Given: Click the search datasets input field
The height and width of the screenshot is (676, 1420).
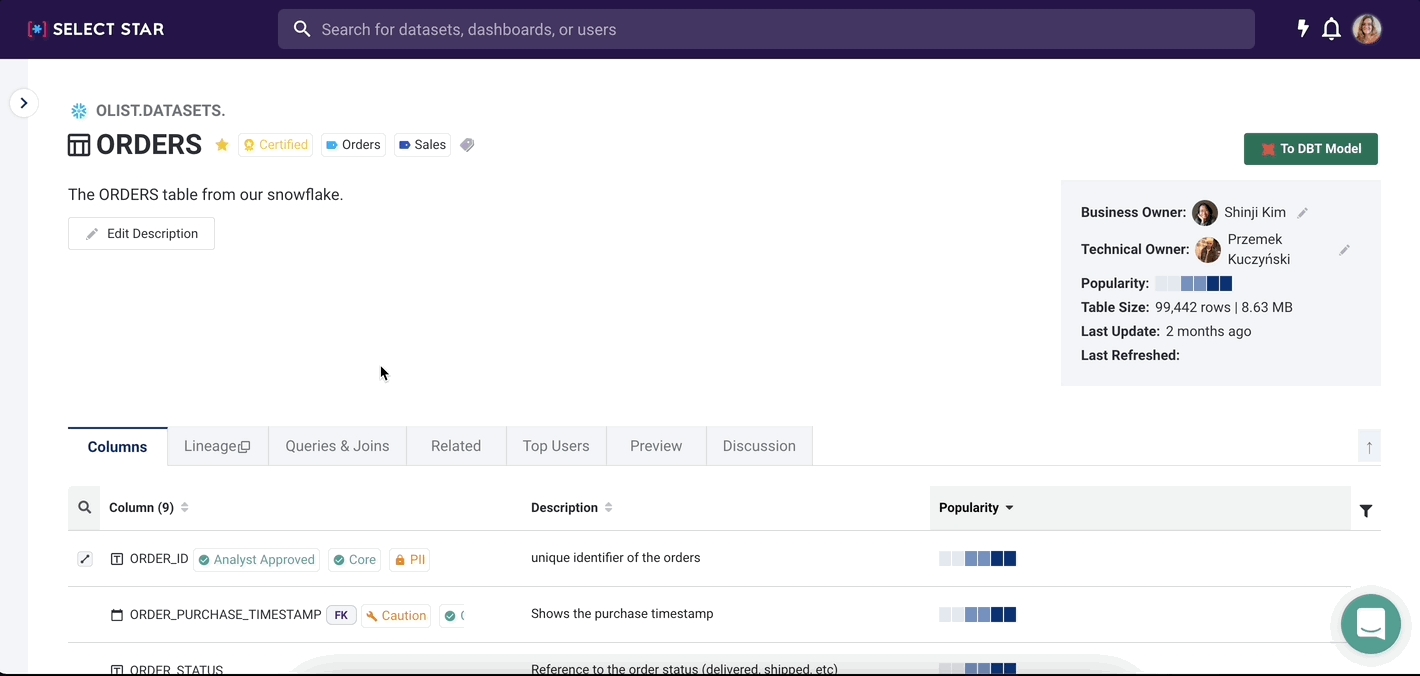Looking at the screenshot, I should [x=766, y=29].
